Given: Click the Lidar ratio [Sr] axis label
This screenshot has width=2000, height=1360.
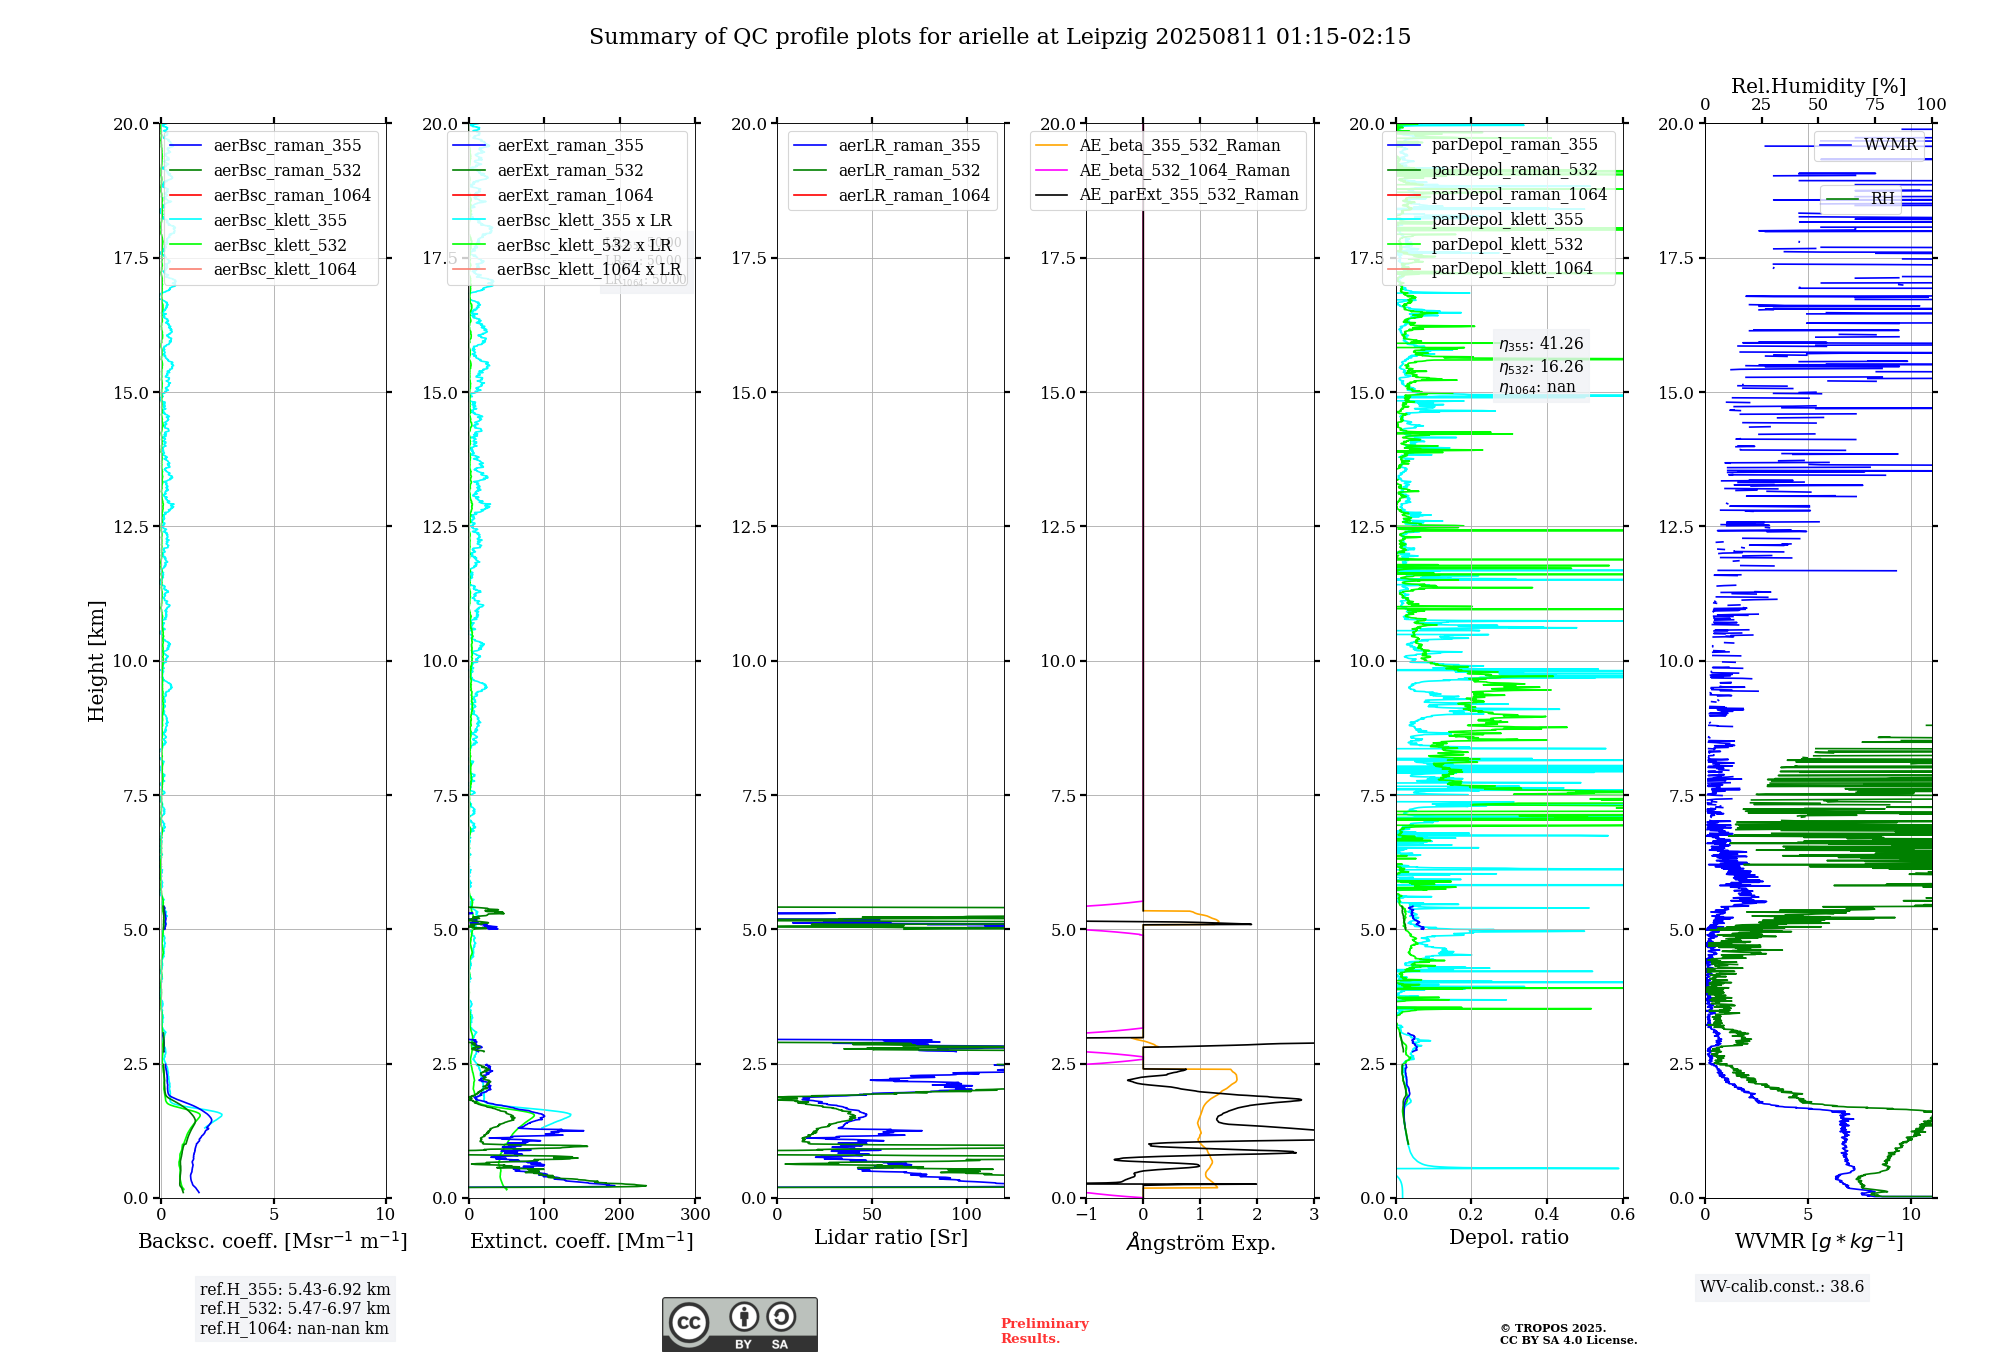Looking at the screenshot, I should click(x=891, y=1238).
